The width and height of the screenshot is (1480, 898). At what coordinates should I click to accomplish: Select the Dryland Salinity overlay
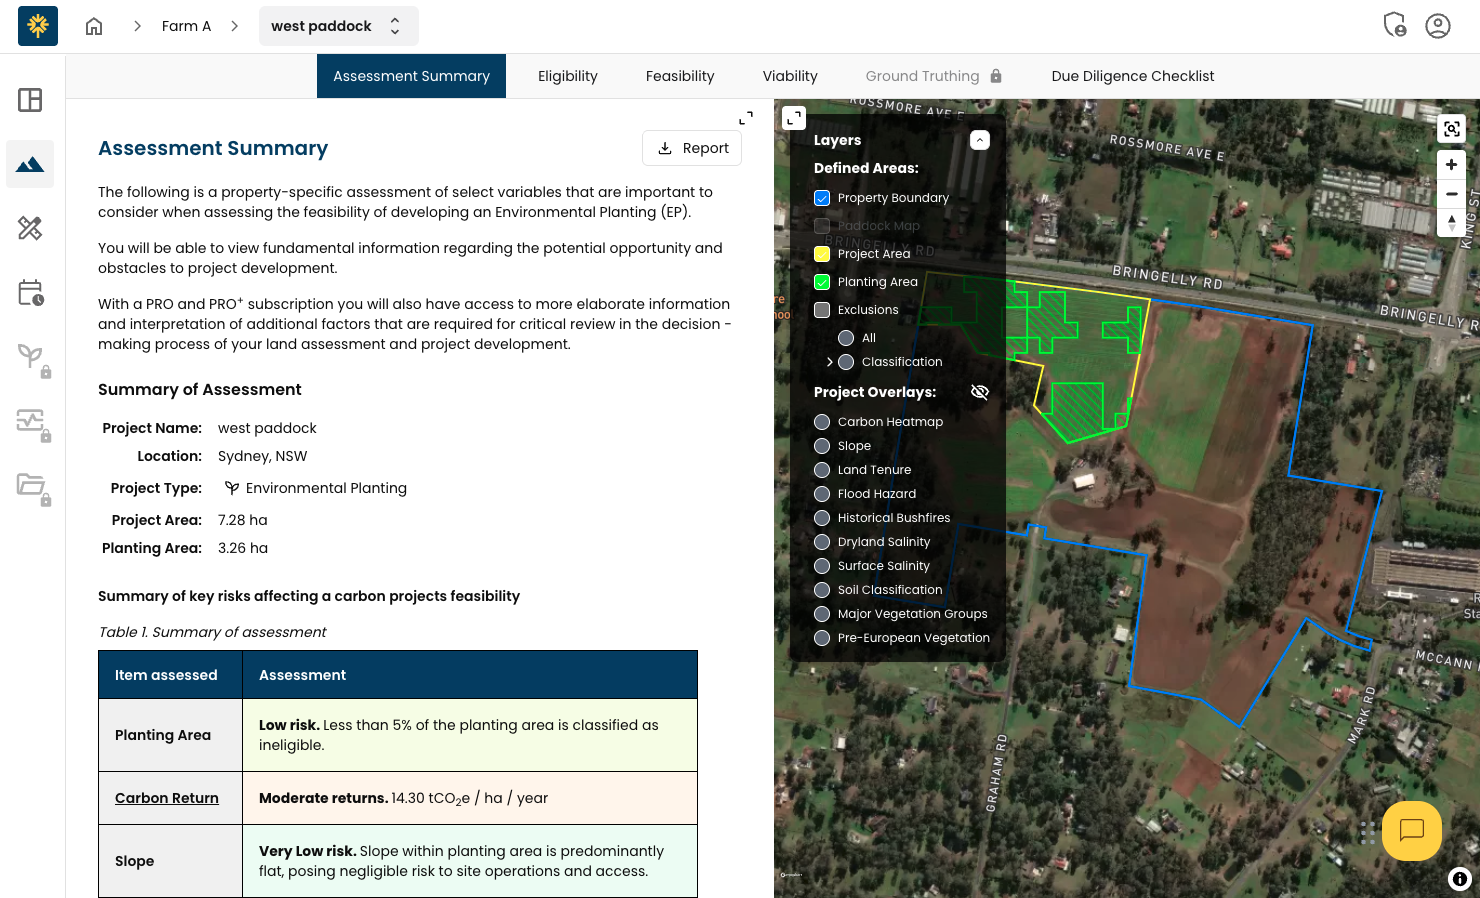[822, 542]
